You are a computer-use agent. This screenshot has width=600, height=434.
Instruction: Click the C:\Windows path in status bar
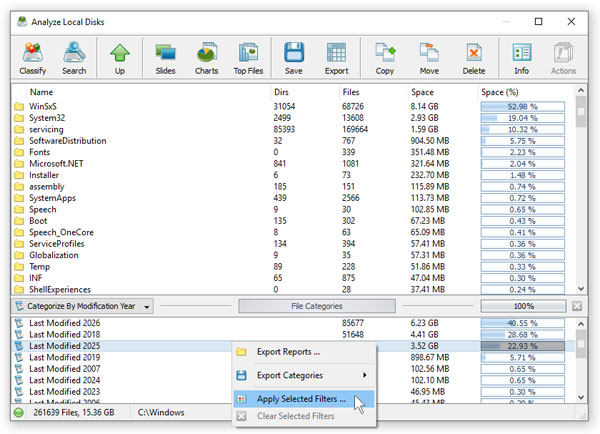[x=161, y=413]
